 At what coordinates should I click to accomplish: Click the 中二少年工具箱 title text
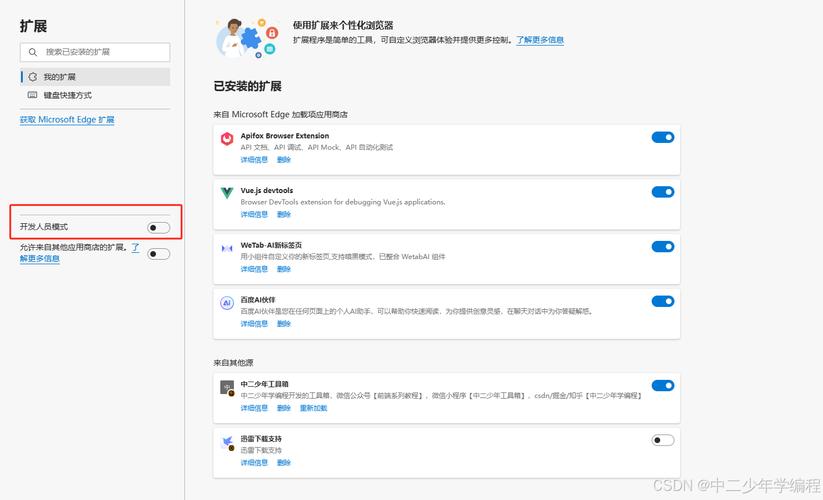[x=265, y=384]
